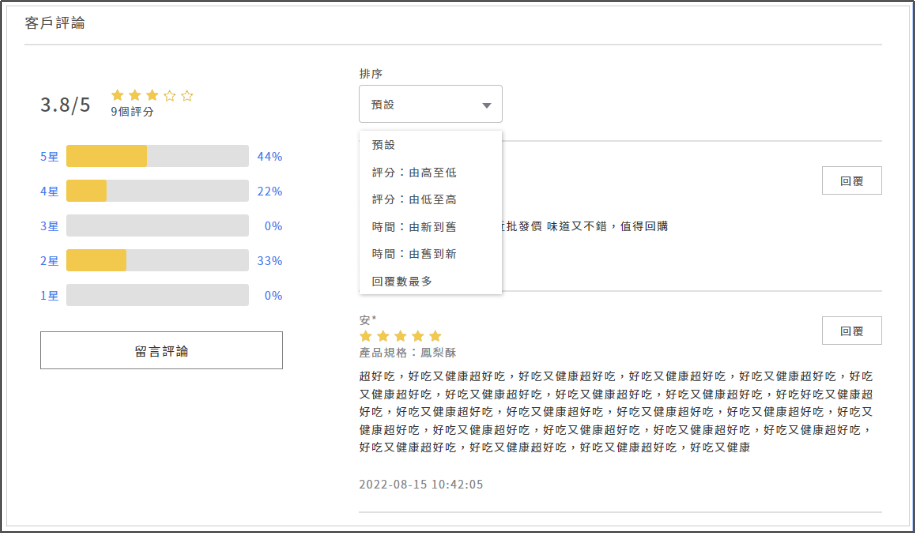This screenshot has height=533, width=915.
Task: Open the 預設 sort combo box
Action: click(430, 104)
